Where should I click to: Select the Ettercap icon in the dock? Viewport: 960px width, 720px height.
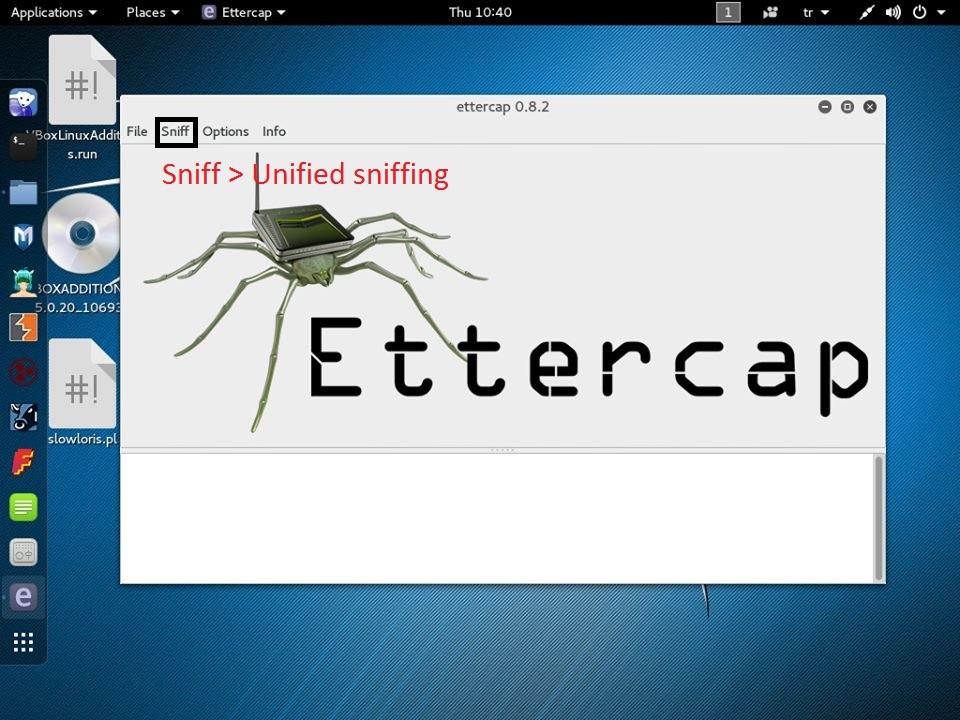23,597
